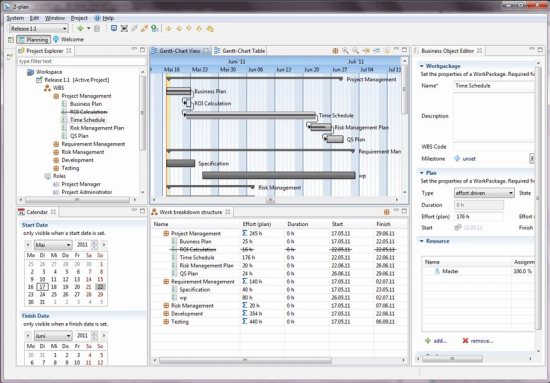Collapse the Resource section
The width and height of the screenshot is (550, 383).
coord(422,241)
